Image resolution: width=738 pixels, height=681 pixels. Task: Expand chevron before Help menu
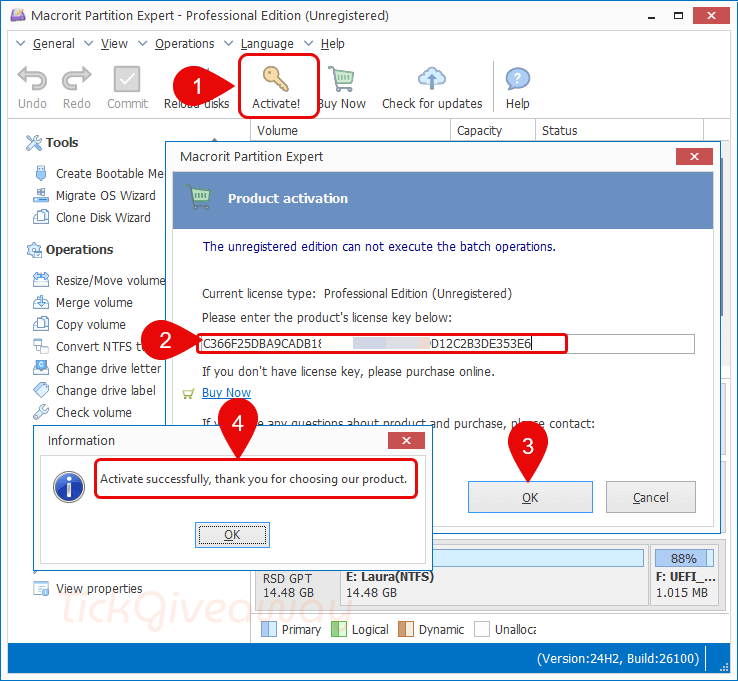point(309,43)
